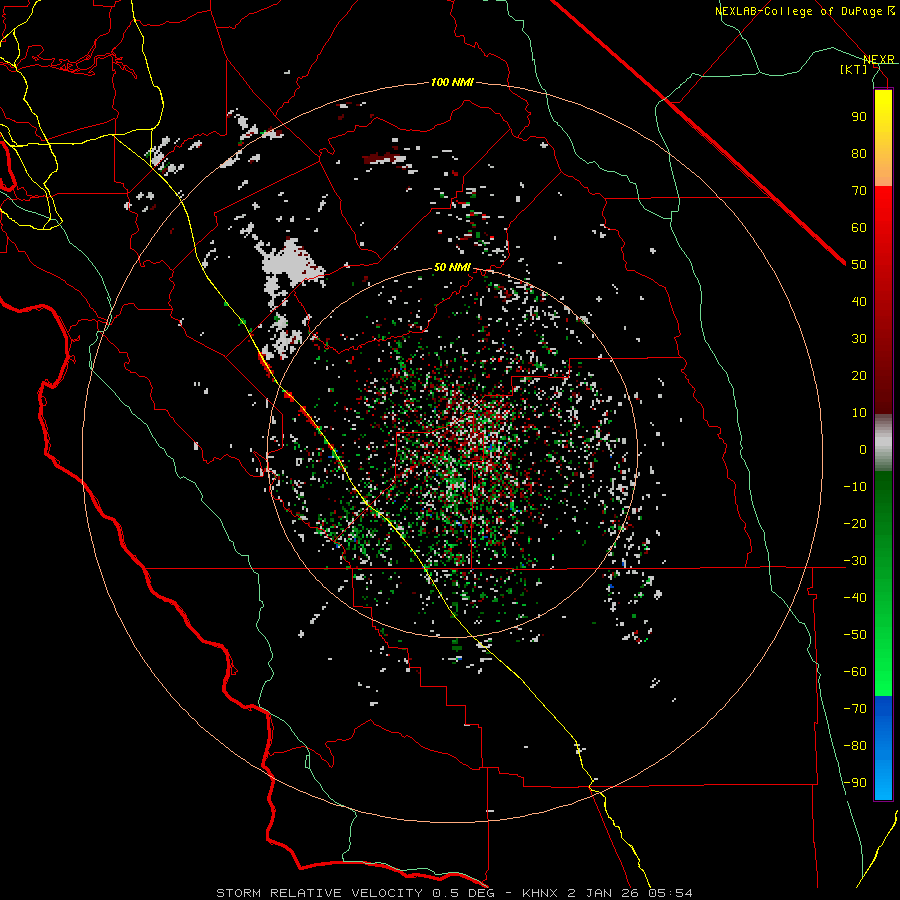Click the NEXR label above the scale
This screenshot has width=900, height=900.
tap(879, 60)
